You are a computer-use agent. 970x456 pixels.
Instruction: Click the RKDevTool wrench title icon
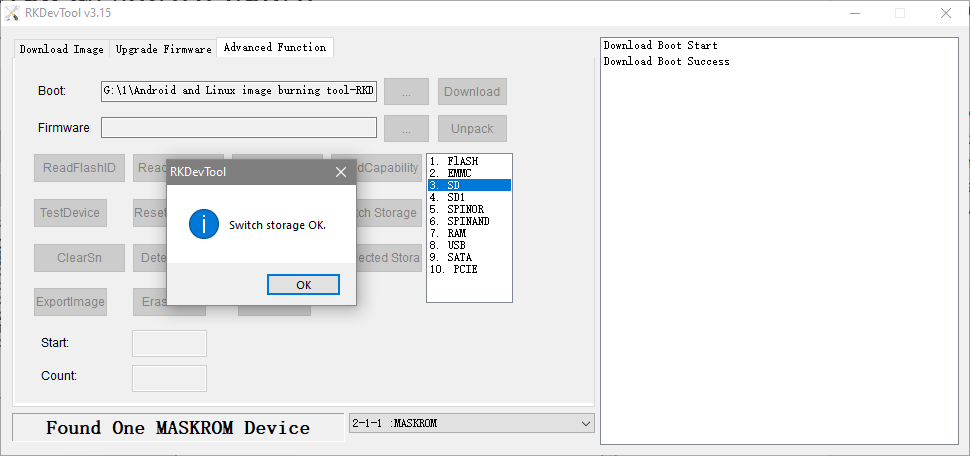pos(12,12)
